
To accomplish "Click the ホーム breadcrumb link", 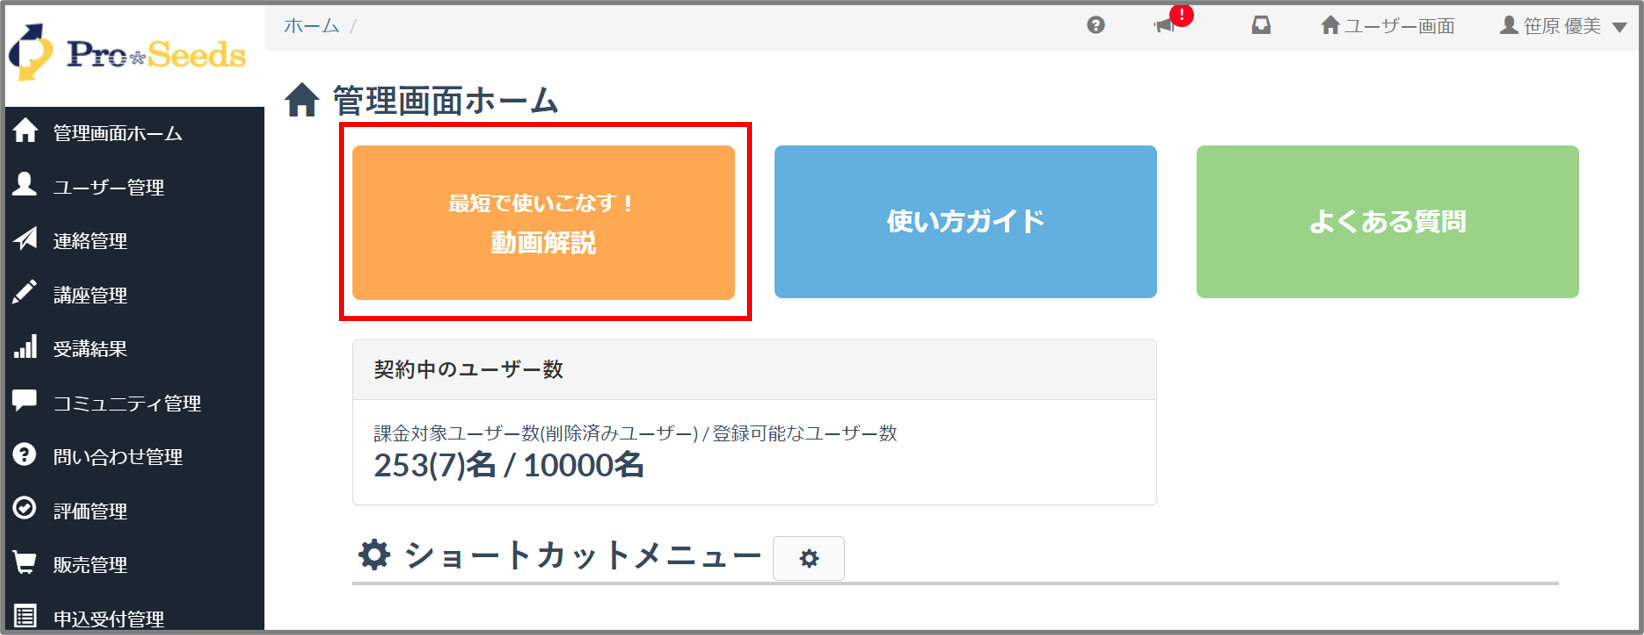I will tap(311, 26).
